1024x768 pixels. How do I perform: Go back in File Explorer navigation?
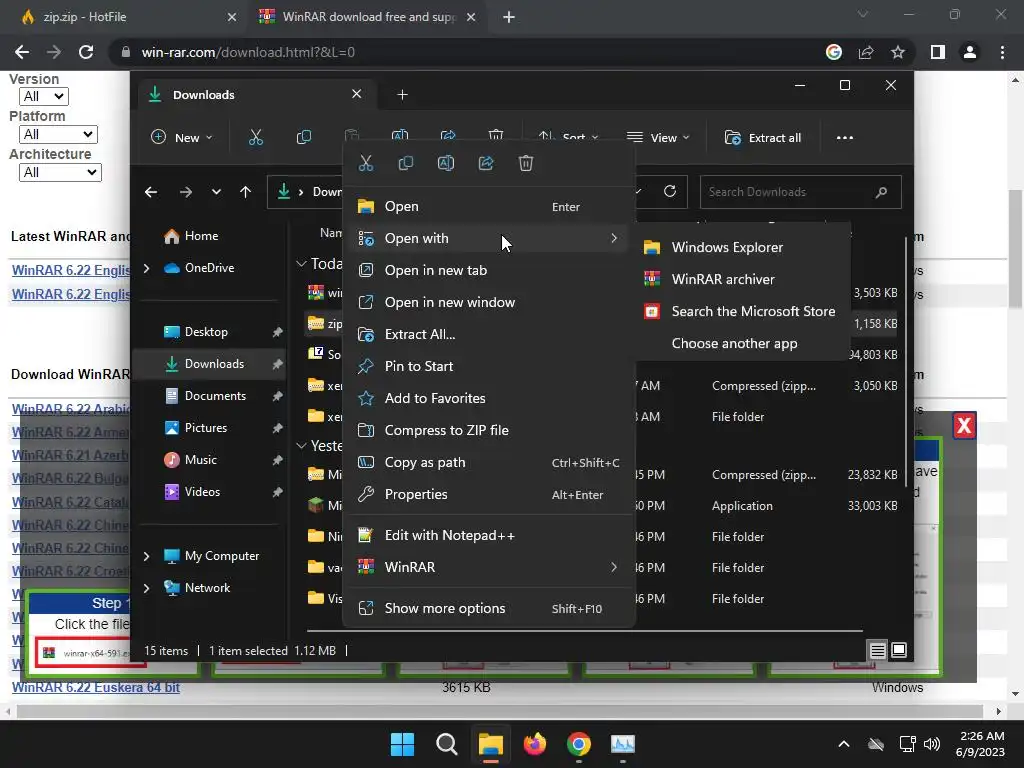point(151,192)
